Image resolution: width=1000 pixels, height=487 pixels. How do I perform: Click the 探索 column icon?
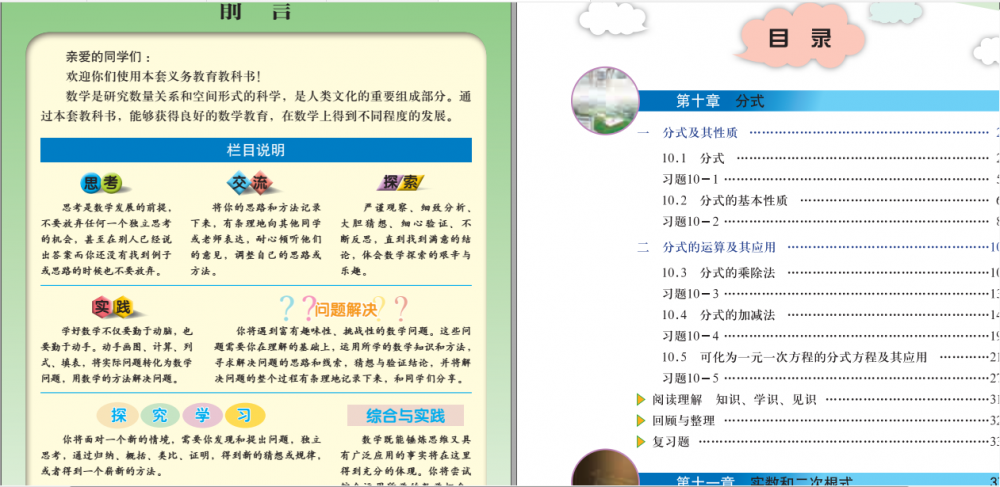[x=401, y=183]
